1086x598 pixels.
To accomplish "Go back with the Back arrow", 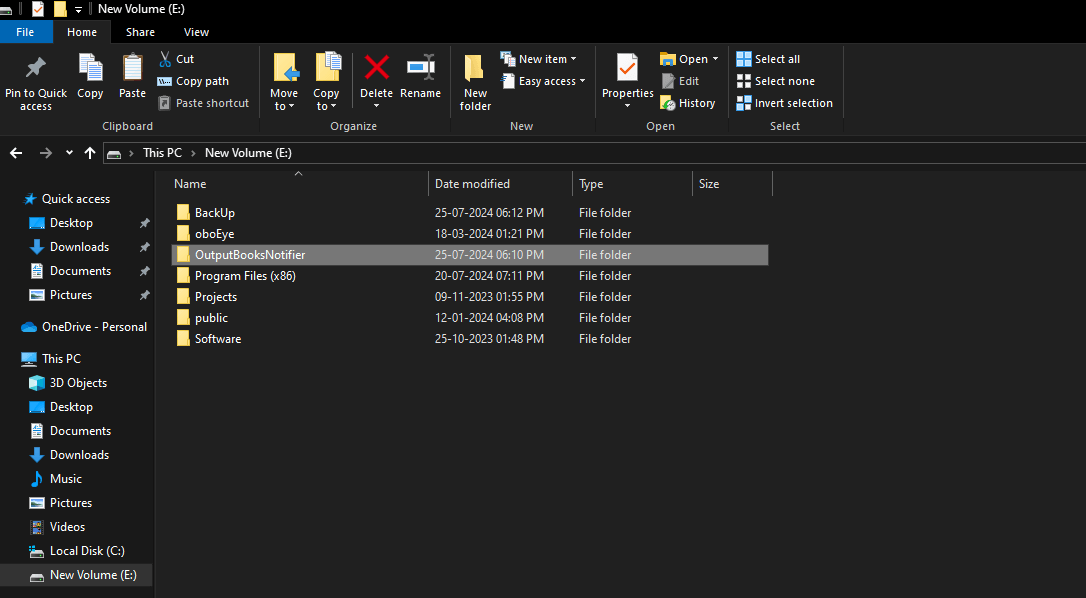I will click(x=16, y=153).
